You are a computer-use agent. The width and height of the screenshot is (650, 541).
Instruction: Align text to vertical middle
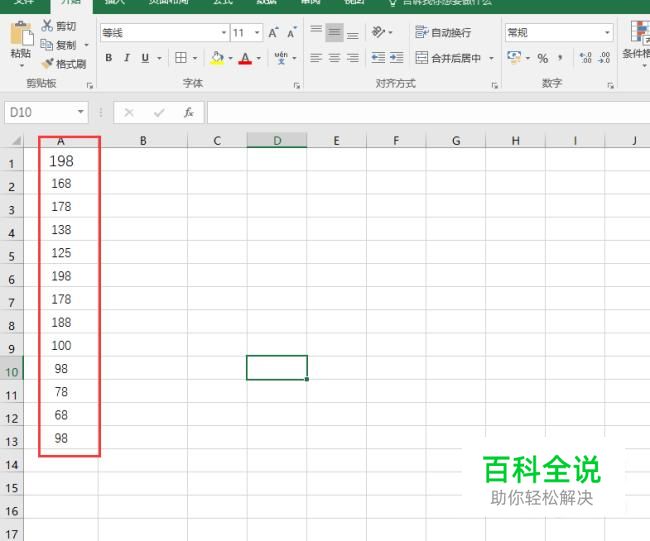point(335,33)
